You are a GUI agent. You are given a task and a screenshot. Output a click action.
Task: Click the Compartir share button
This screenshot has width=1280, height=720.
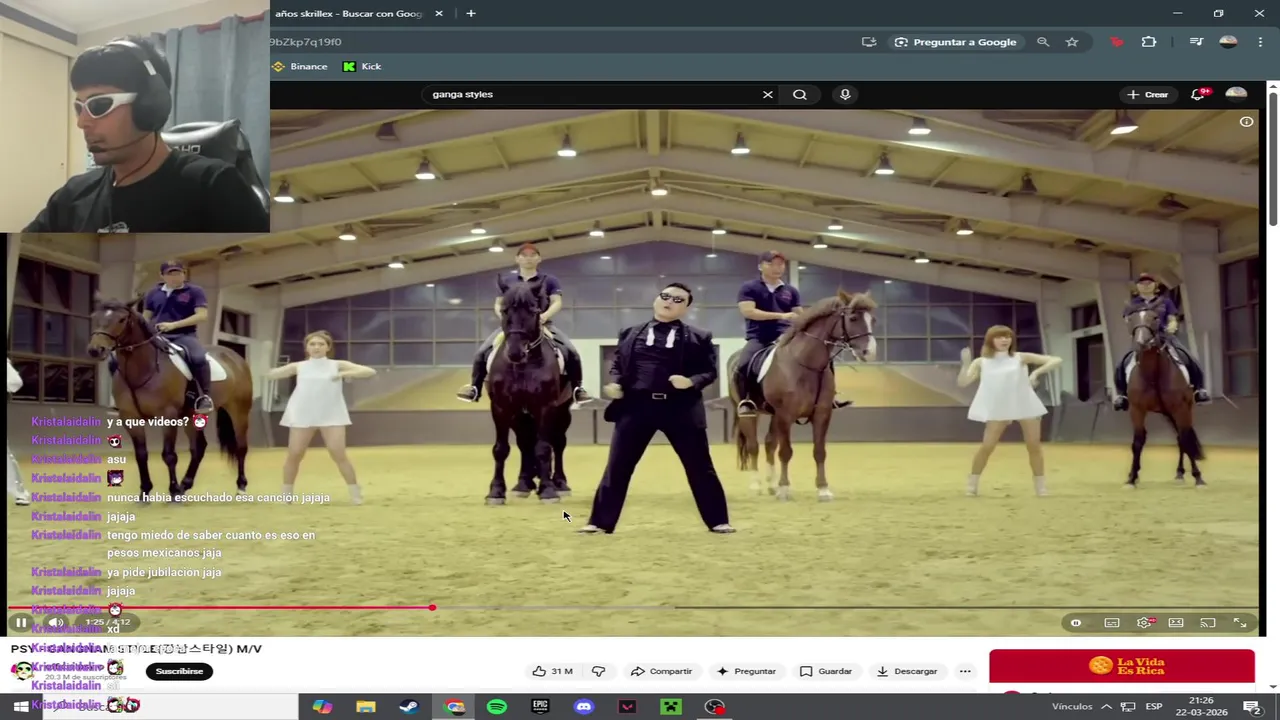coord(661,671)
